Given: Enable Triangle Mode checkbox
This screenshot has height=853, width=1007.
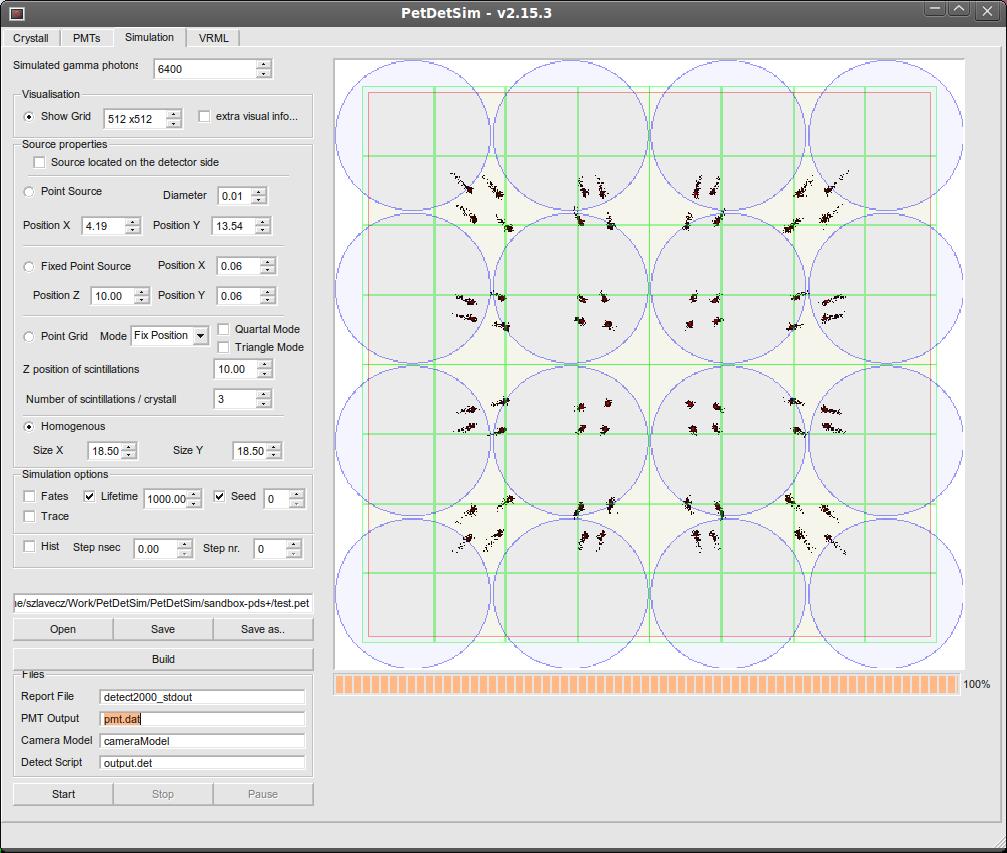Looking at the screenshot, I should 223,347.
